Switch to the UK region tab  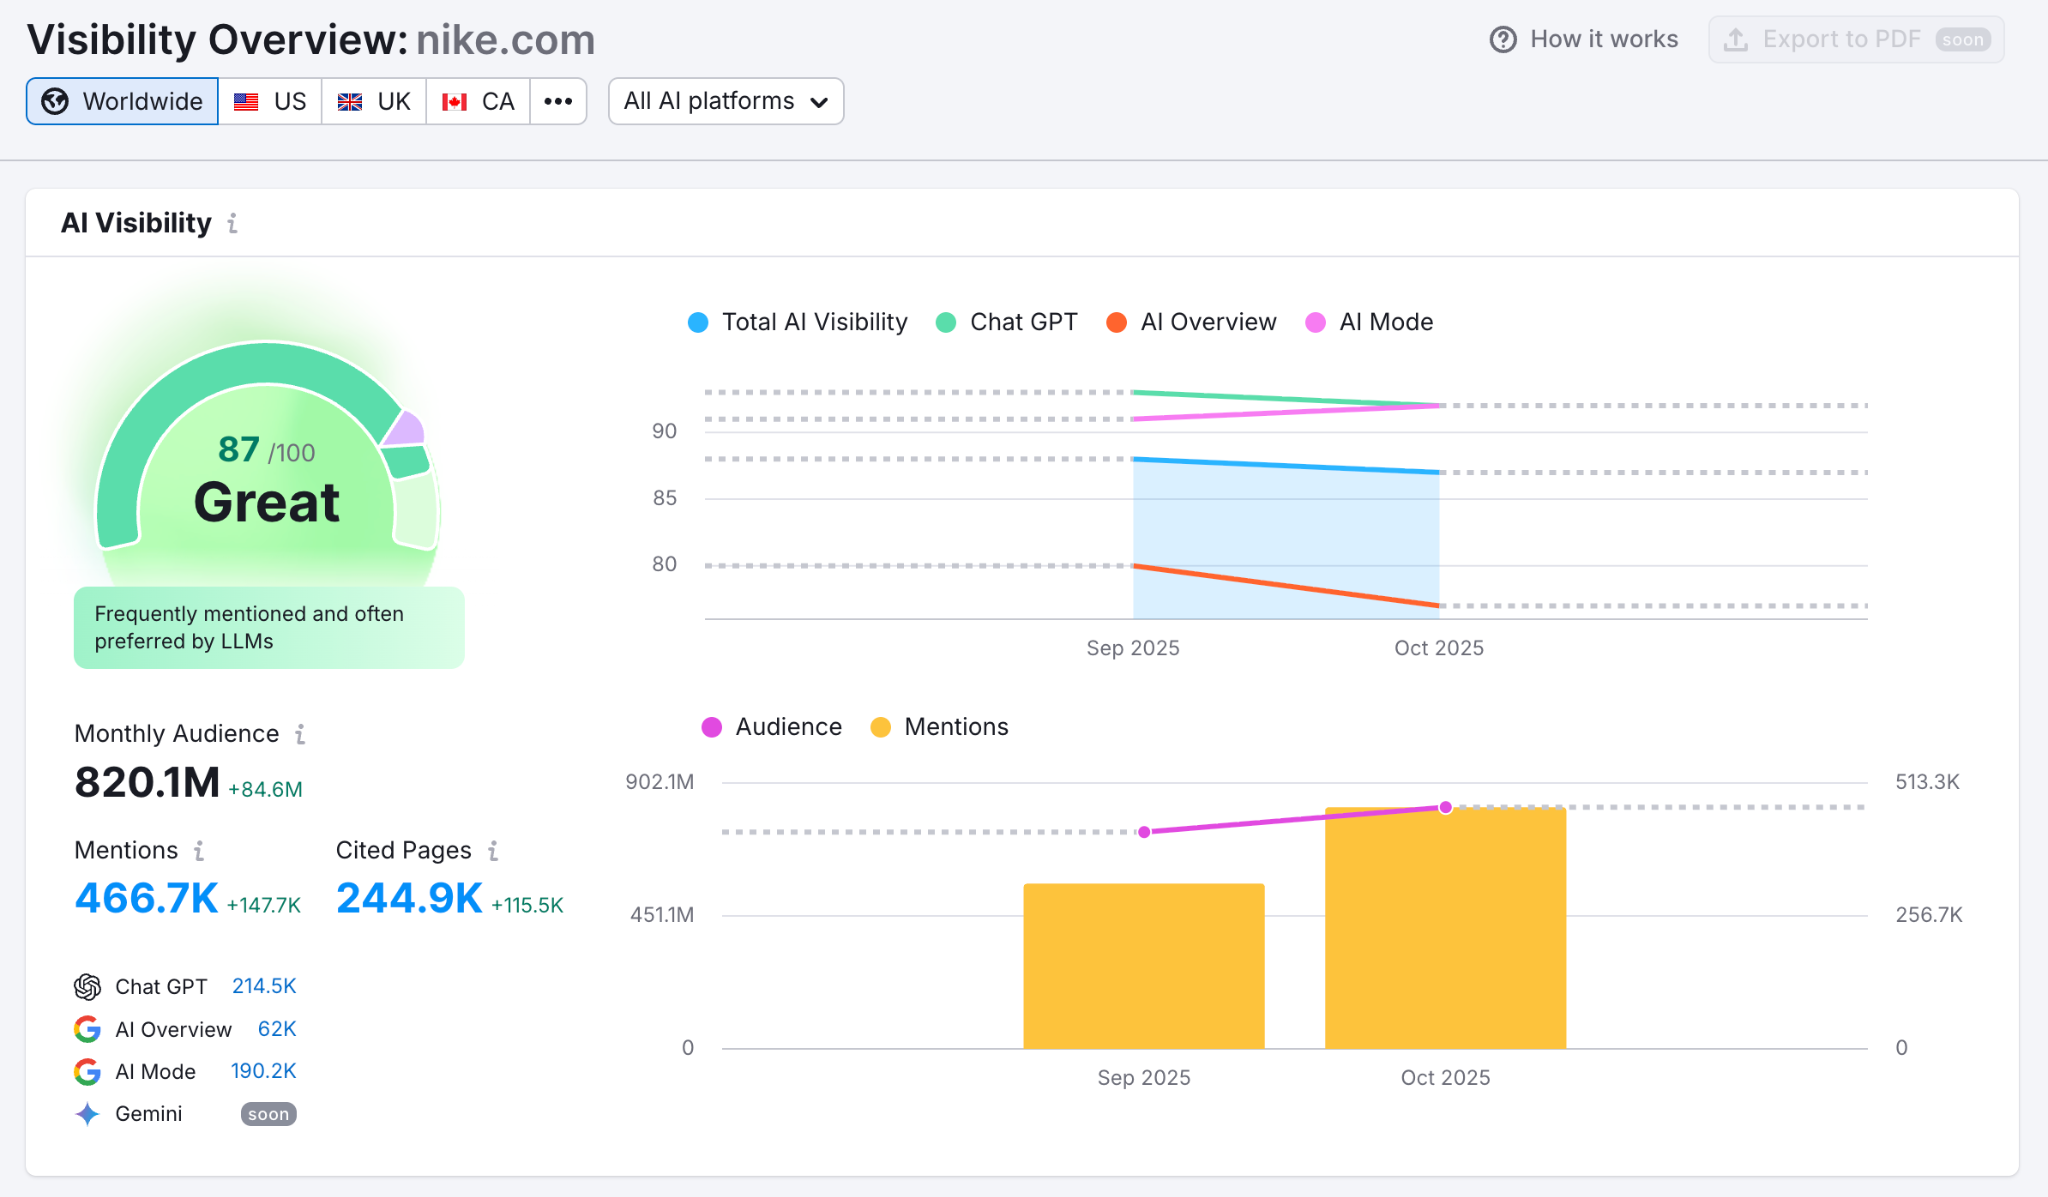(374, 101)
